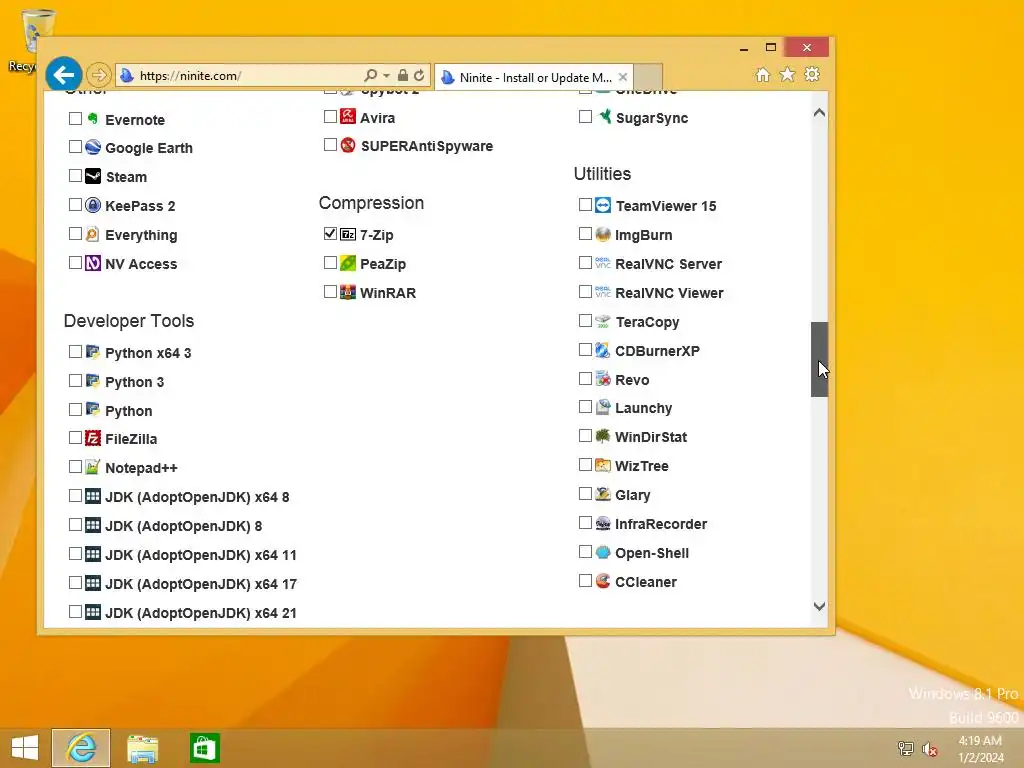Open the Windows Start button
This screenshot has height=768, width=1024.
tap(25, 748)
